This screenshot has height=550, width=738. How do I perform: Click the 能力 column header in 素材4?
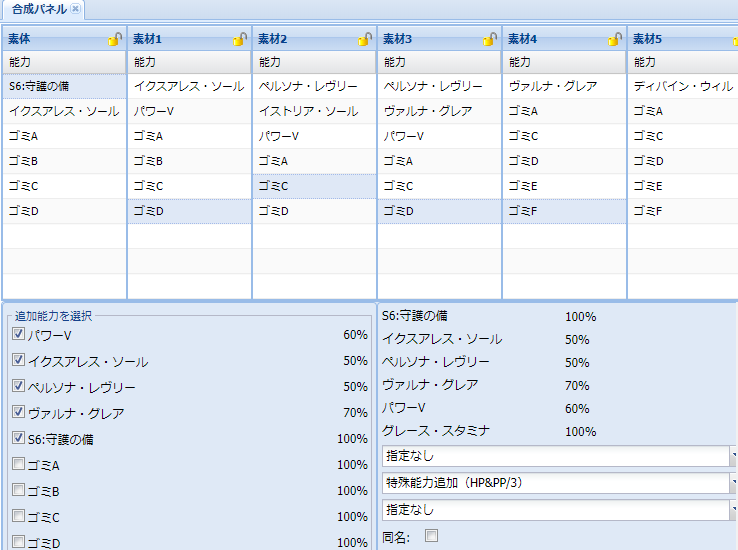(x=564, y=62)
